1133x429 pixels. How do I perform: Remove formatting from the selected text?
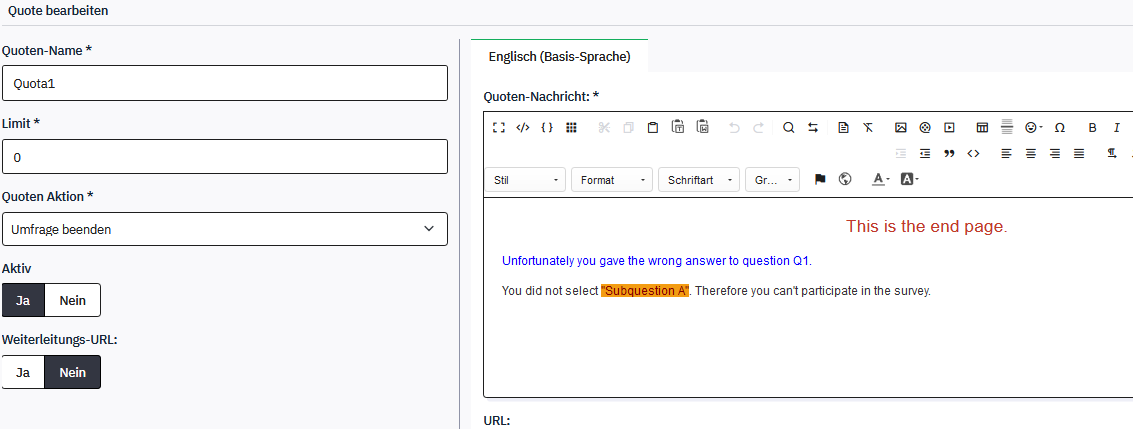point(868,127)
